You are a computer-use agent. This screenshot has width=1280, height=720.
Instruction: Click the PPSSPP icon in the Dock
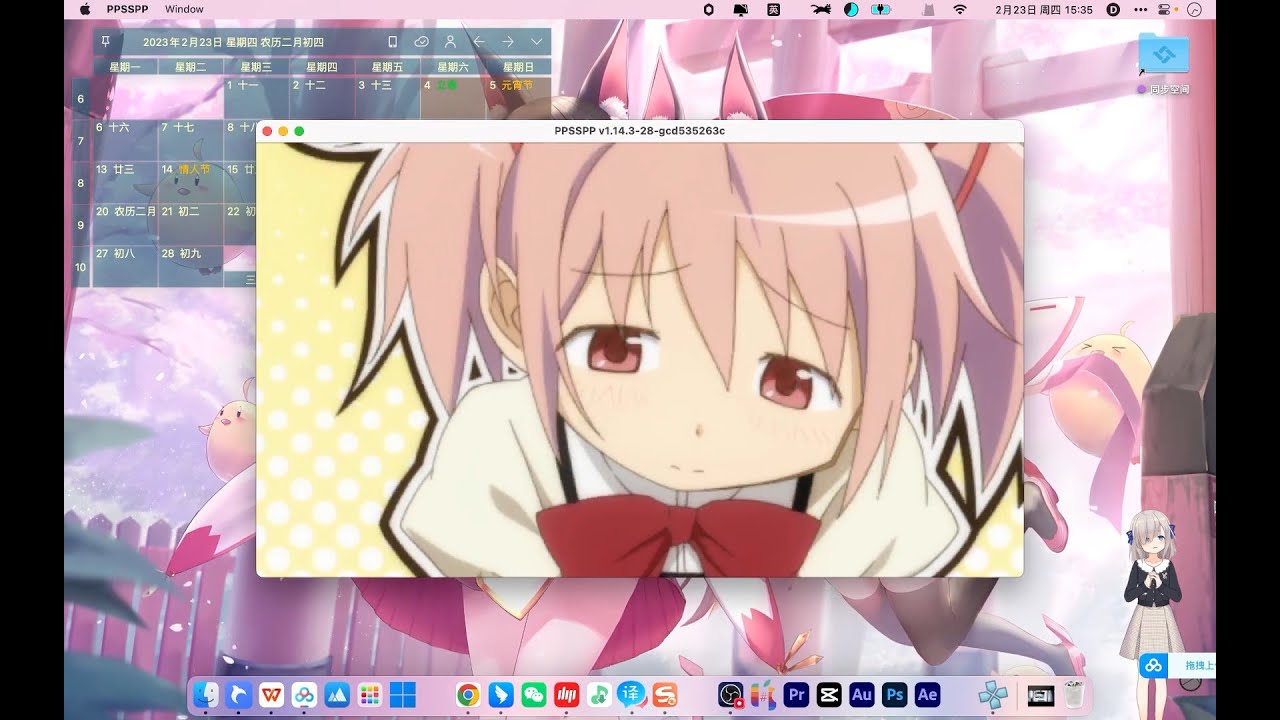[993, 695]
